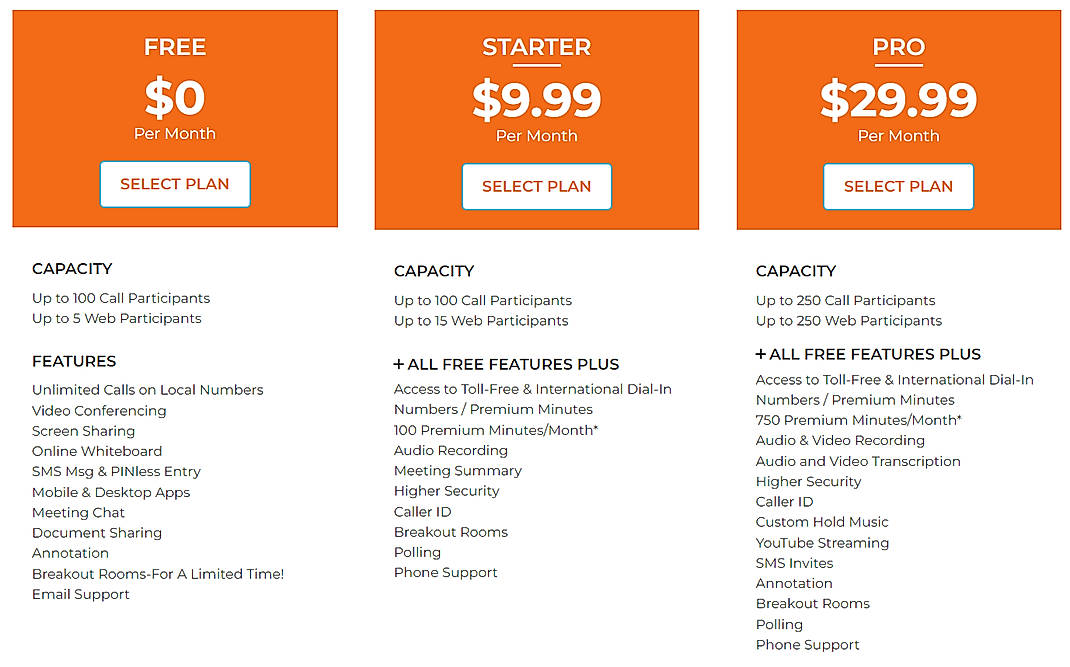This screenshot has height=667, width=1070.
Task: Expand All Free Features Plus under Pro
Action: click(x=868, y=354)
